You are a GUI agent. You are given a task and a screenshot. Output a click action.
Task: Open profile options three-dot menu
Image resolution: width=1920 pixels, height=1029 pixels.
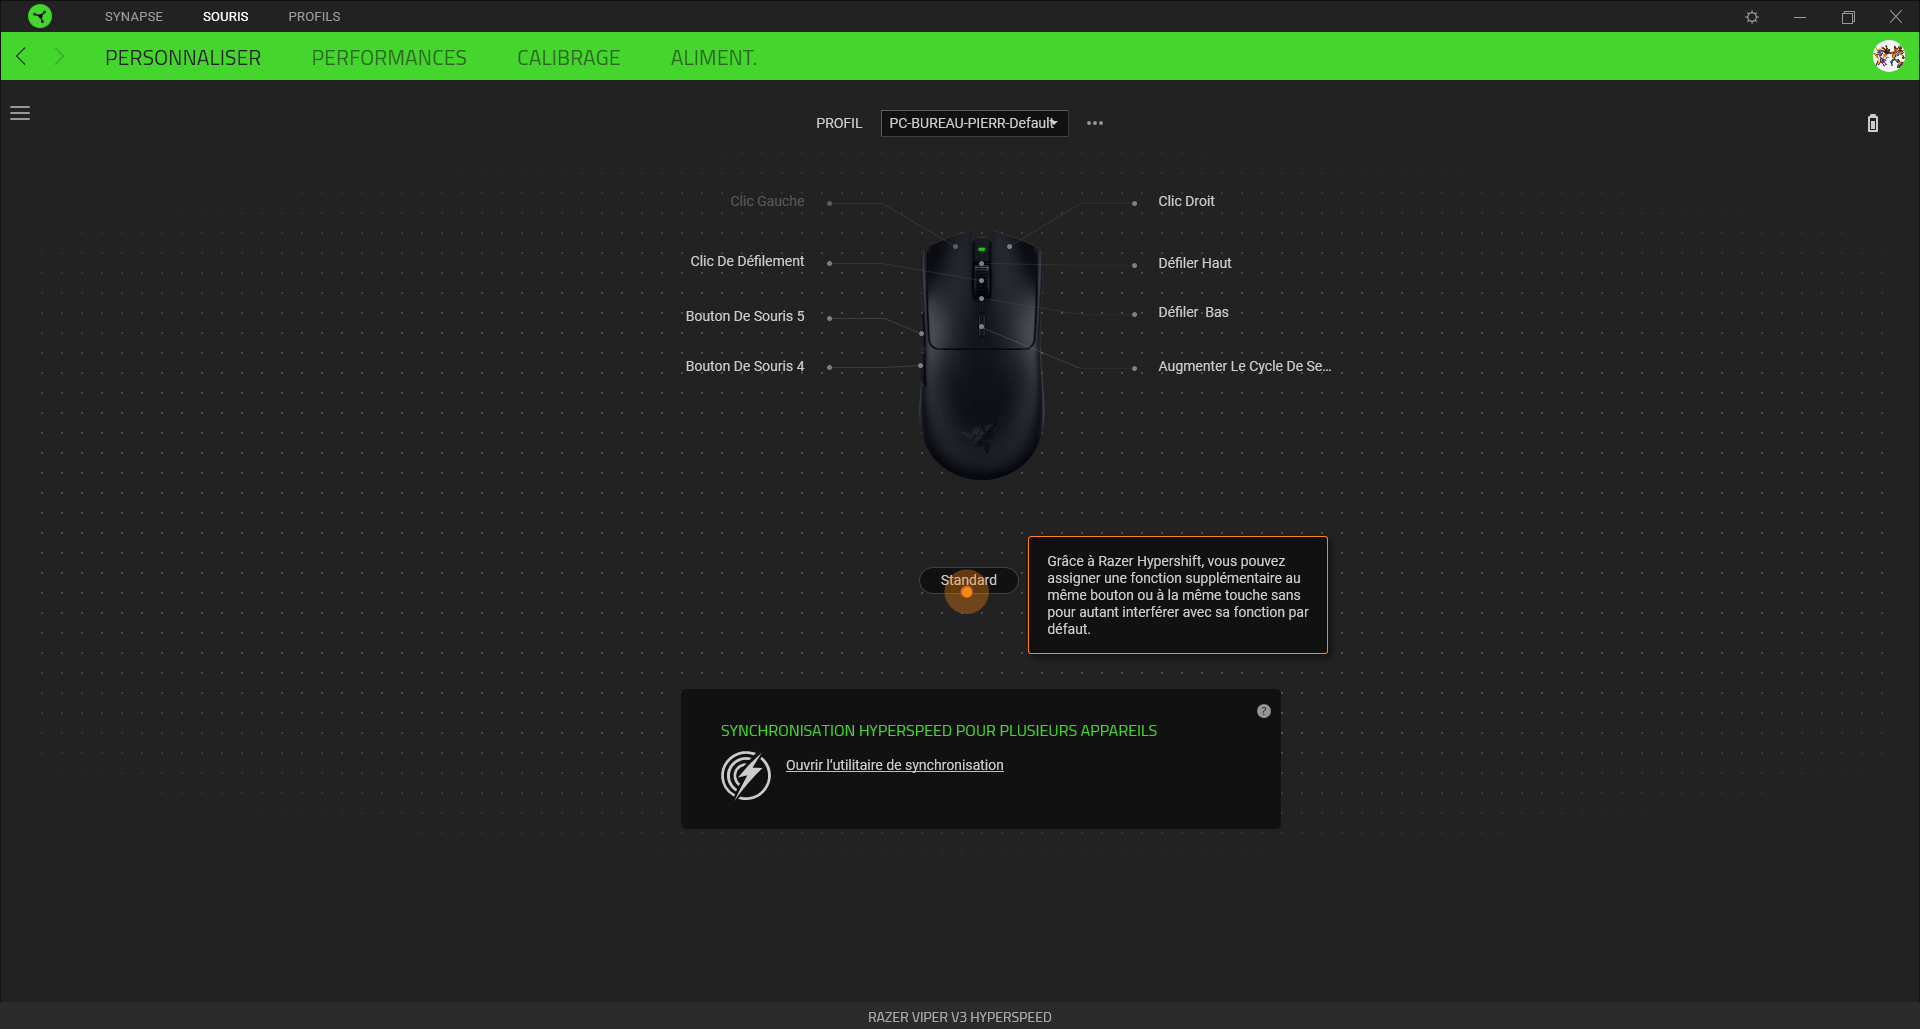coord(1095,123)
